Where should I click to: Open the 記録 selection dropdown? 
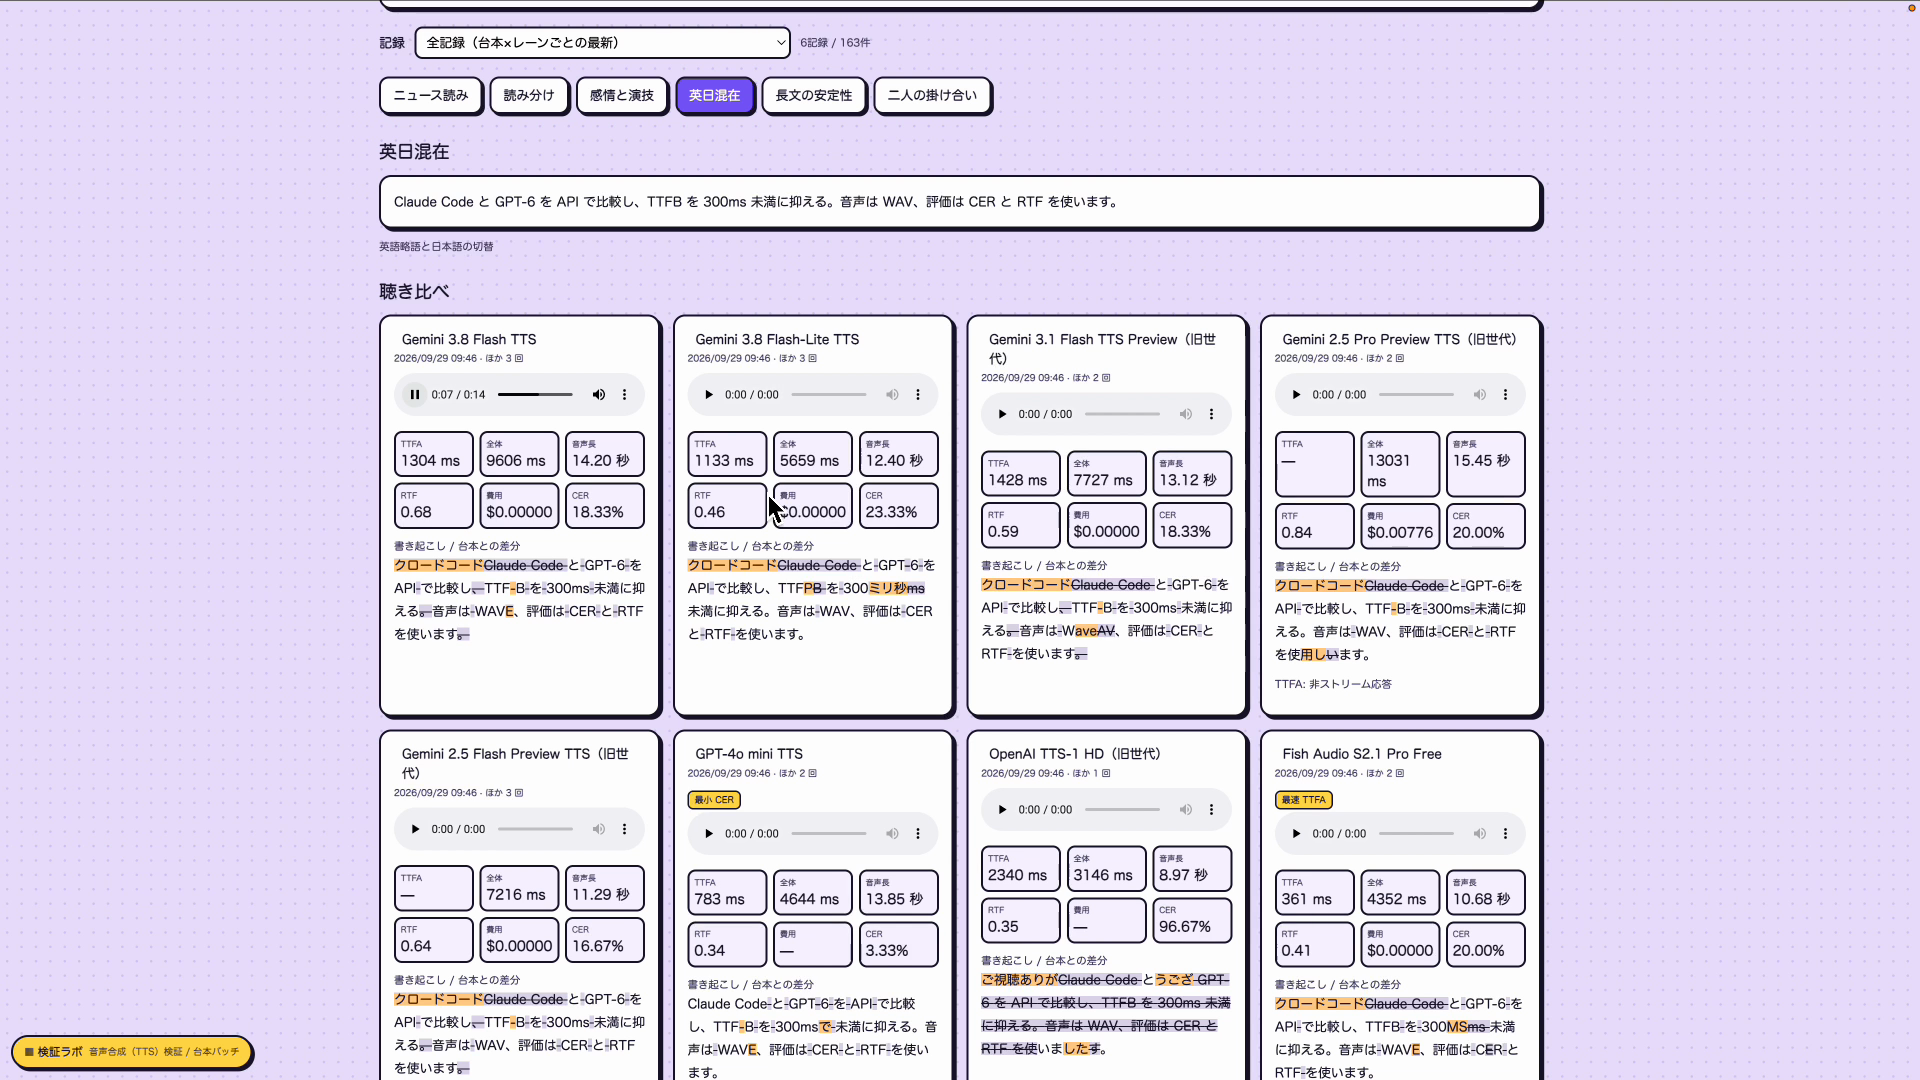click(602, 43)
